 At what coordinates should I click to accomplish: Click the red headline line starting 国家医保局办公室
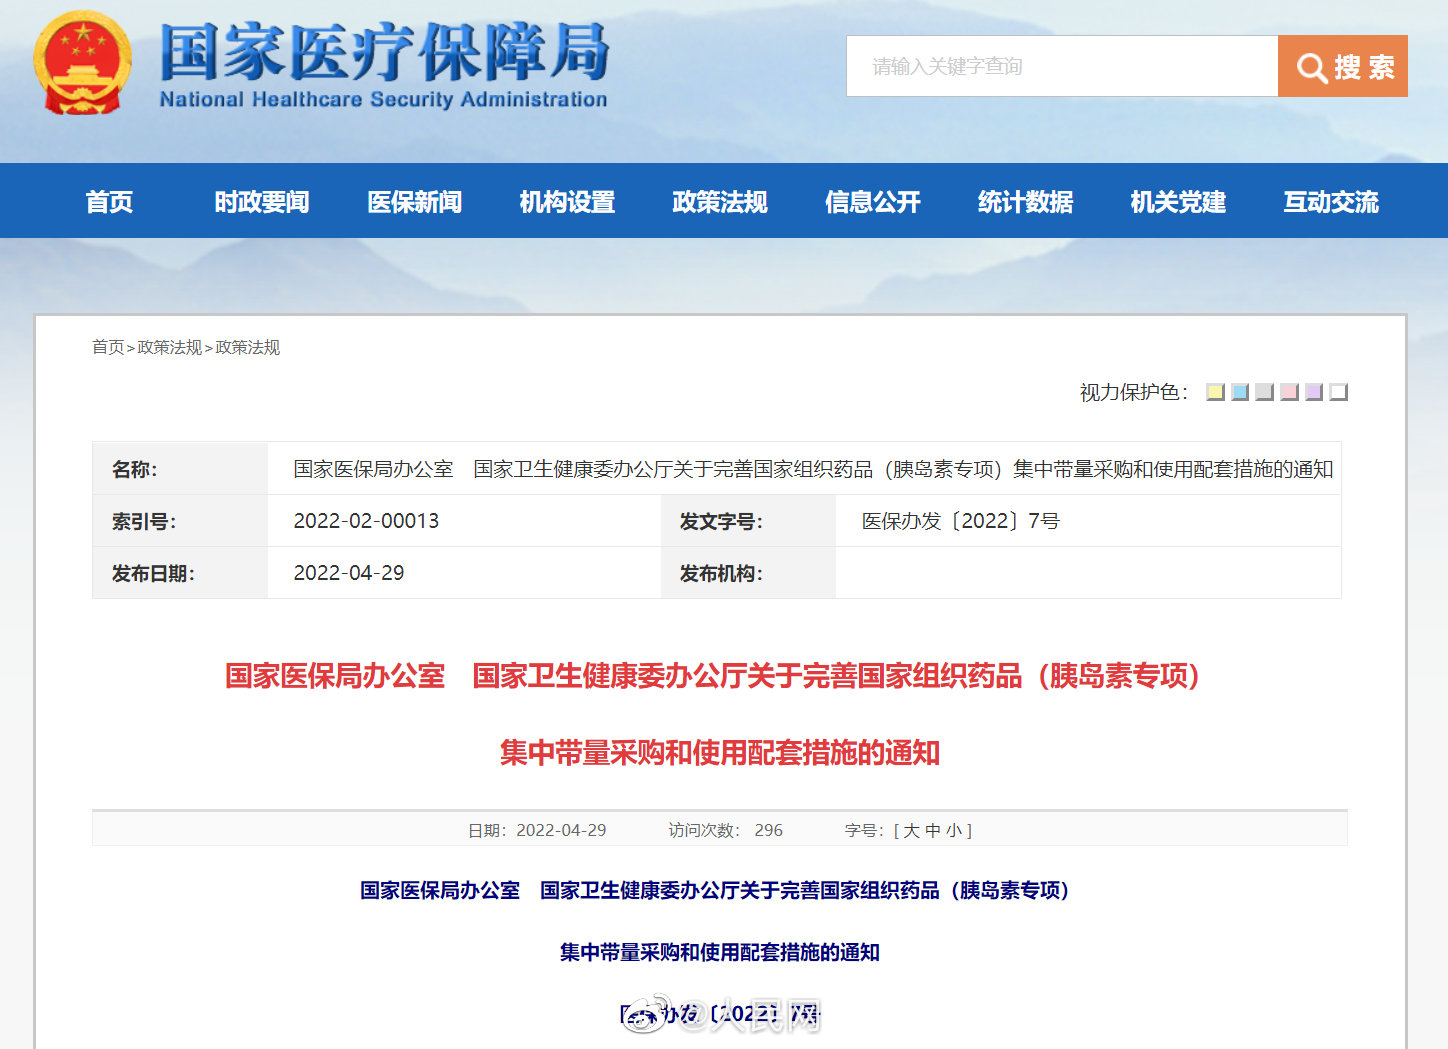[x=712, y=676]
